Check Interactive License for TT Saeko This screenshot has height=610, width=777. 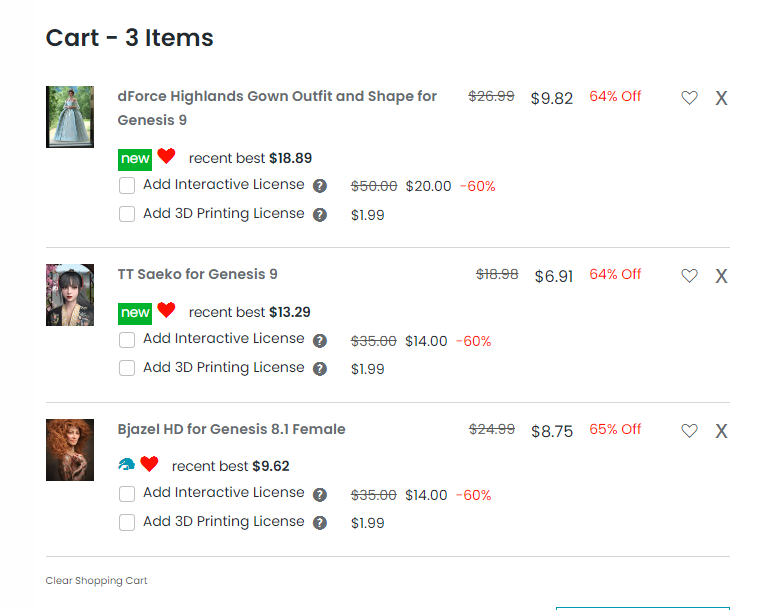click(127, 340)
